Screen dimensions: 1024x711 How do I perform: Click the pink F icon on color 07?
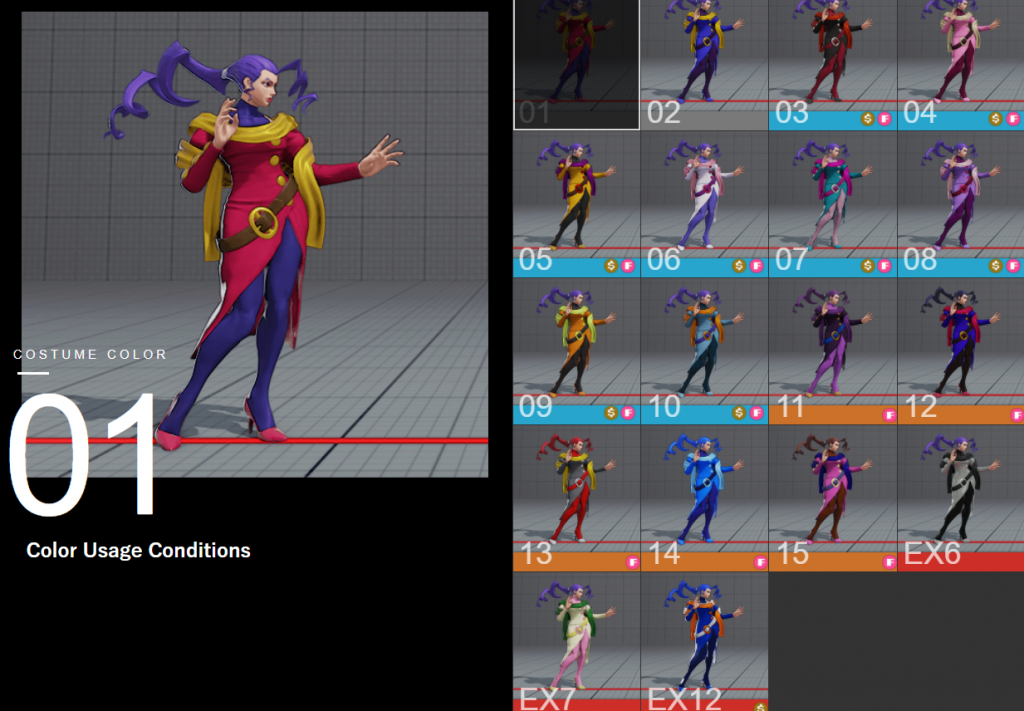coord(884,266)
